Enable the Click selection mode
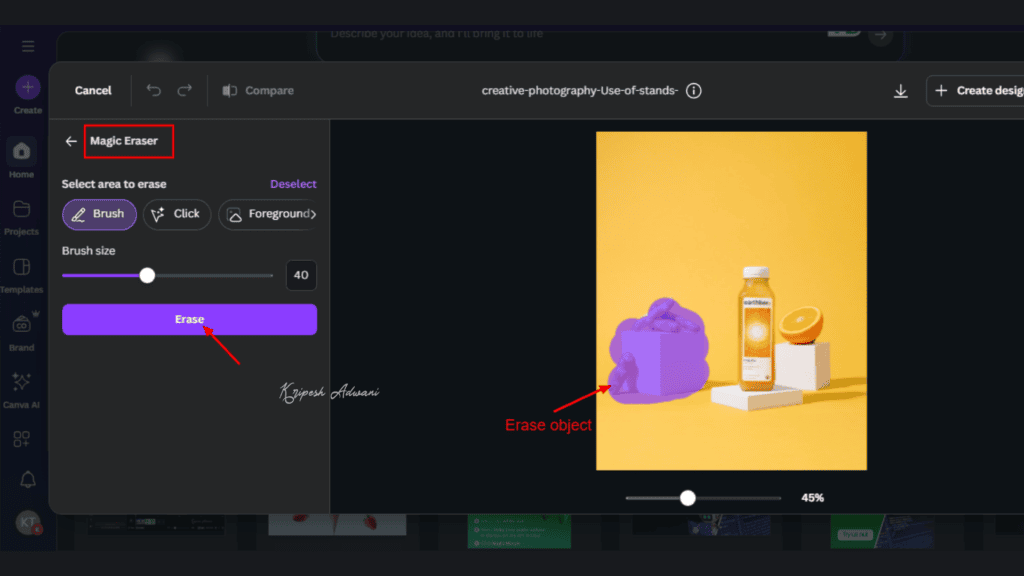1024x576 pixels. tap(176, 214)
